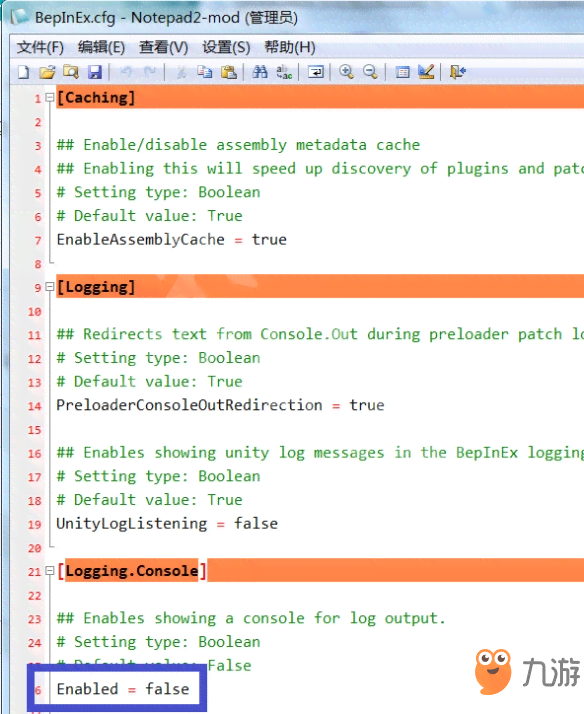The width and height of the screenshot is (584, 714).
Task: Paste clipboard using the Paste toolbar icon
Action: point(229,72)
